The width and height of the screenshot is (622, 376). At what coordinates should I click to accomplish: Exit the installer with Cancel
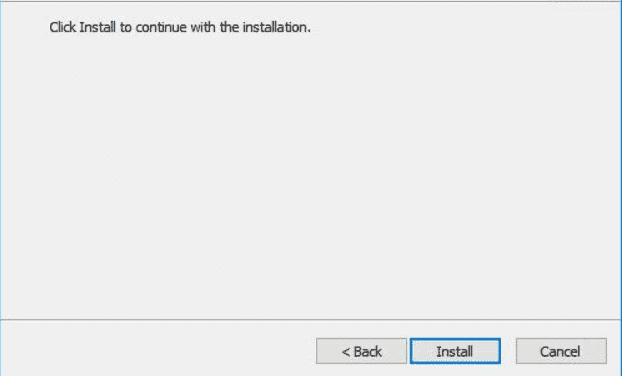click(x=561, y=351)
